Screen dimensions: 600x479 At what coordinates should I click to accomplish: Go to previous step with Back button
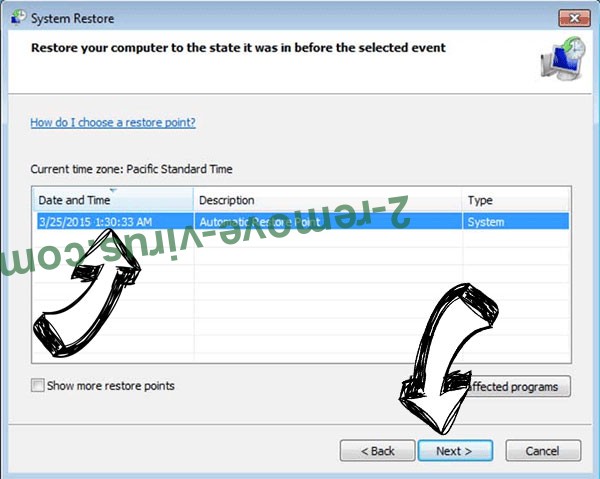tap(377, 451)
